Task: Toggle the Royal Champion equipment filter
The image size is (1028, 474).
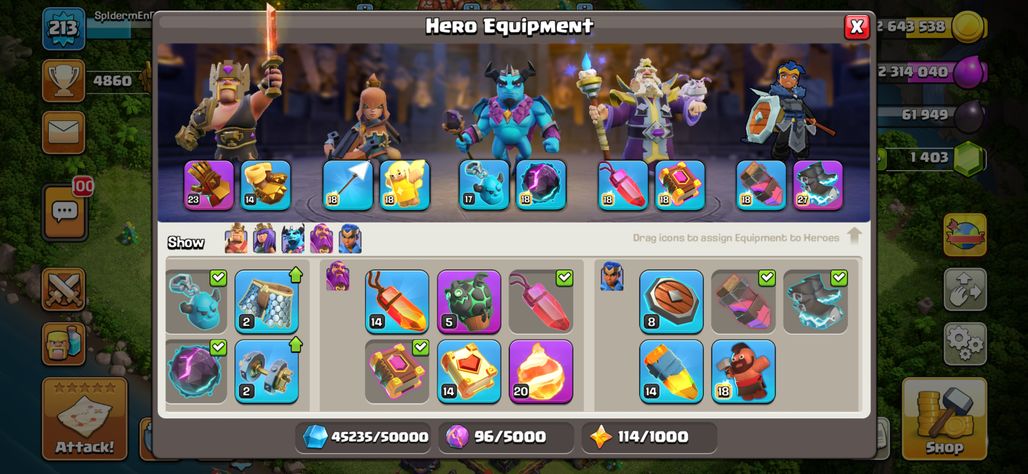Action: (350, 239)
